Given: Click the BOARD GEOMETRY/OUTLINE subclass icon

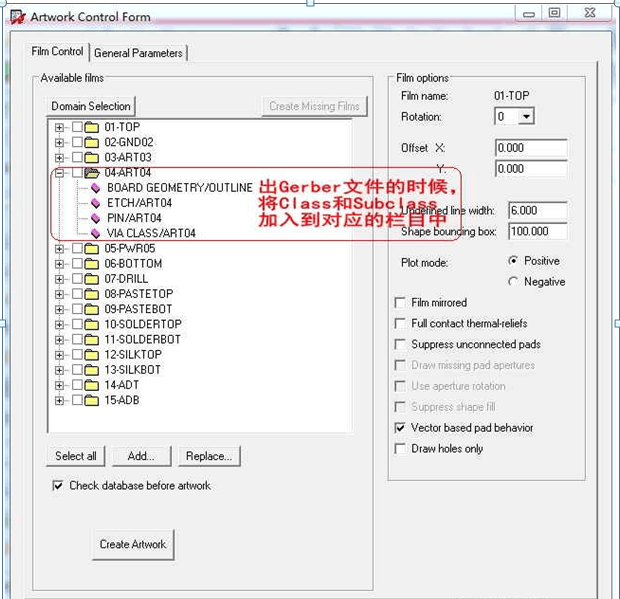Looking at the screenshot, I should (96, 187).
